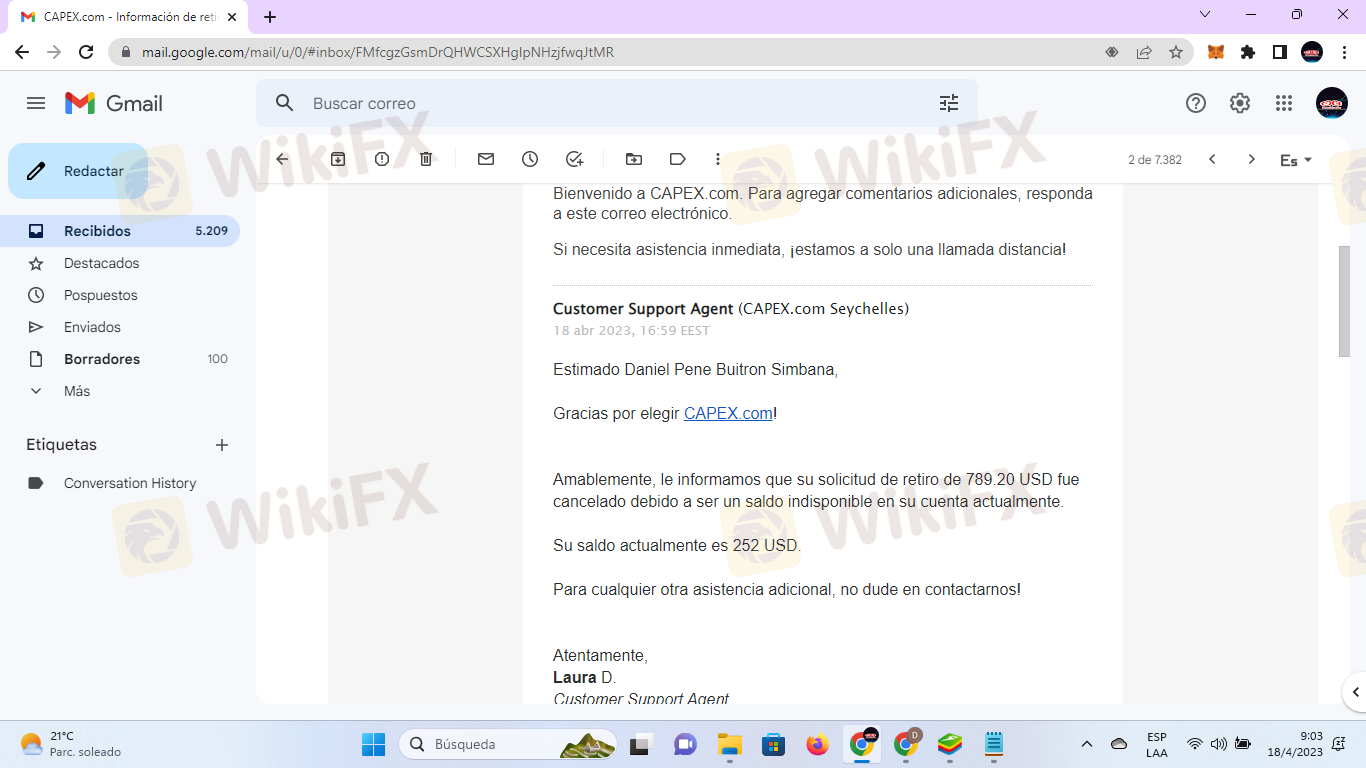The width and height of the screenshot is (1366, 768).
Task: Show search options filter icon
Action: (949, 103)
